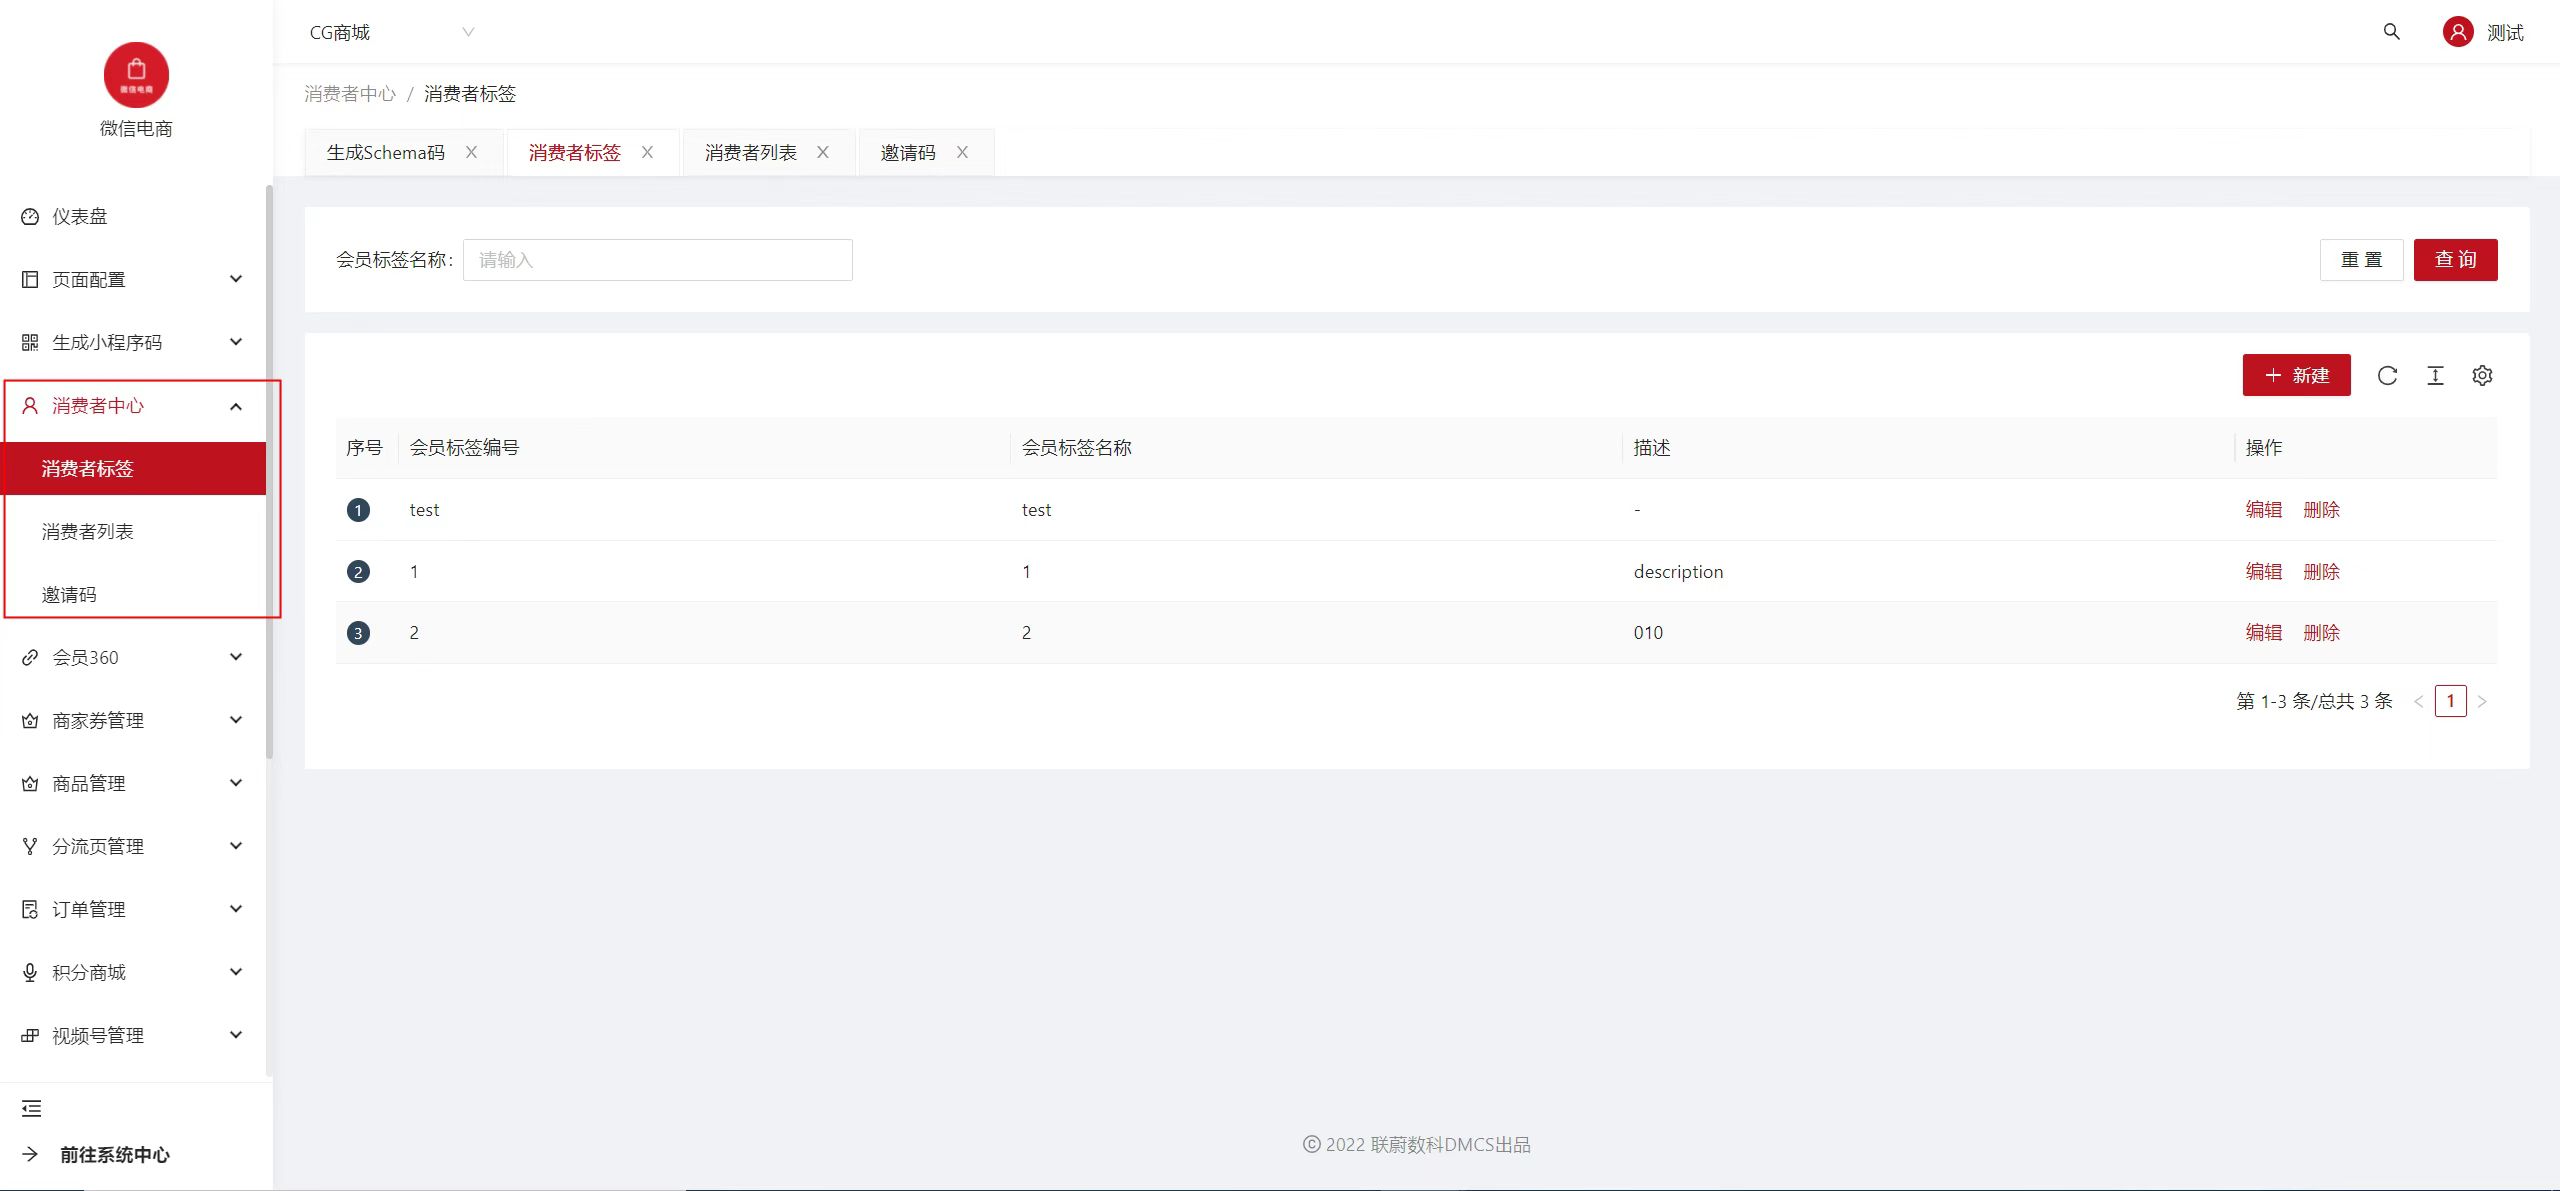Screen dimensions: 2560x1191
Task: Click the 描述 column header
Action: (1652, 447)
